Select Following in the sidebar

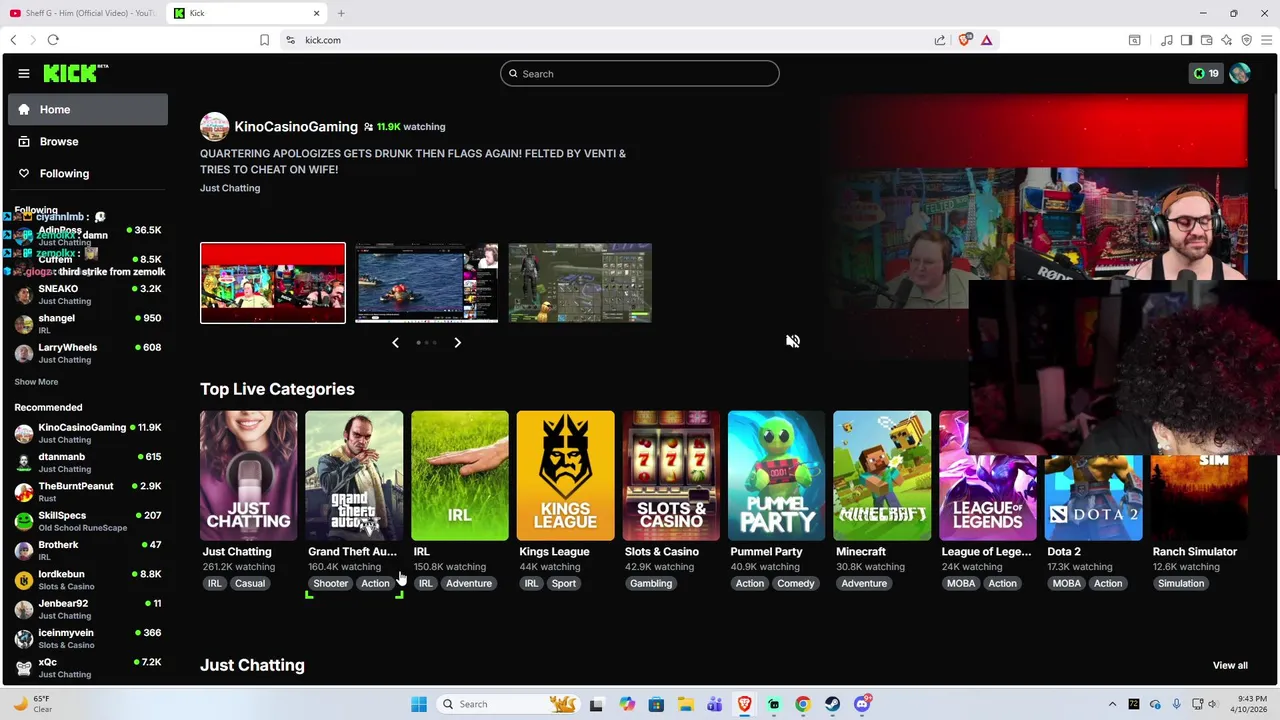tap(88, 173)
